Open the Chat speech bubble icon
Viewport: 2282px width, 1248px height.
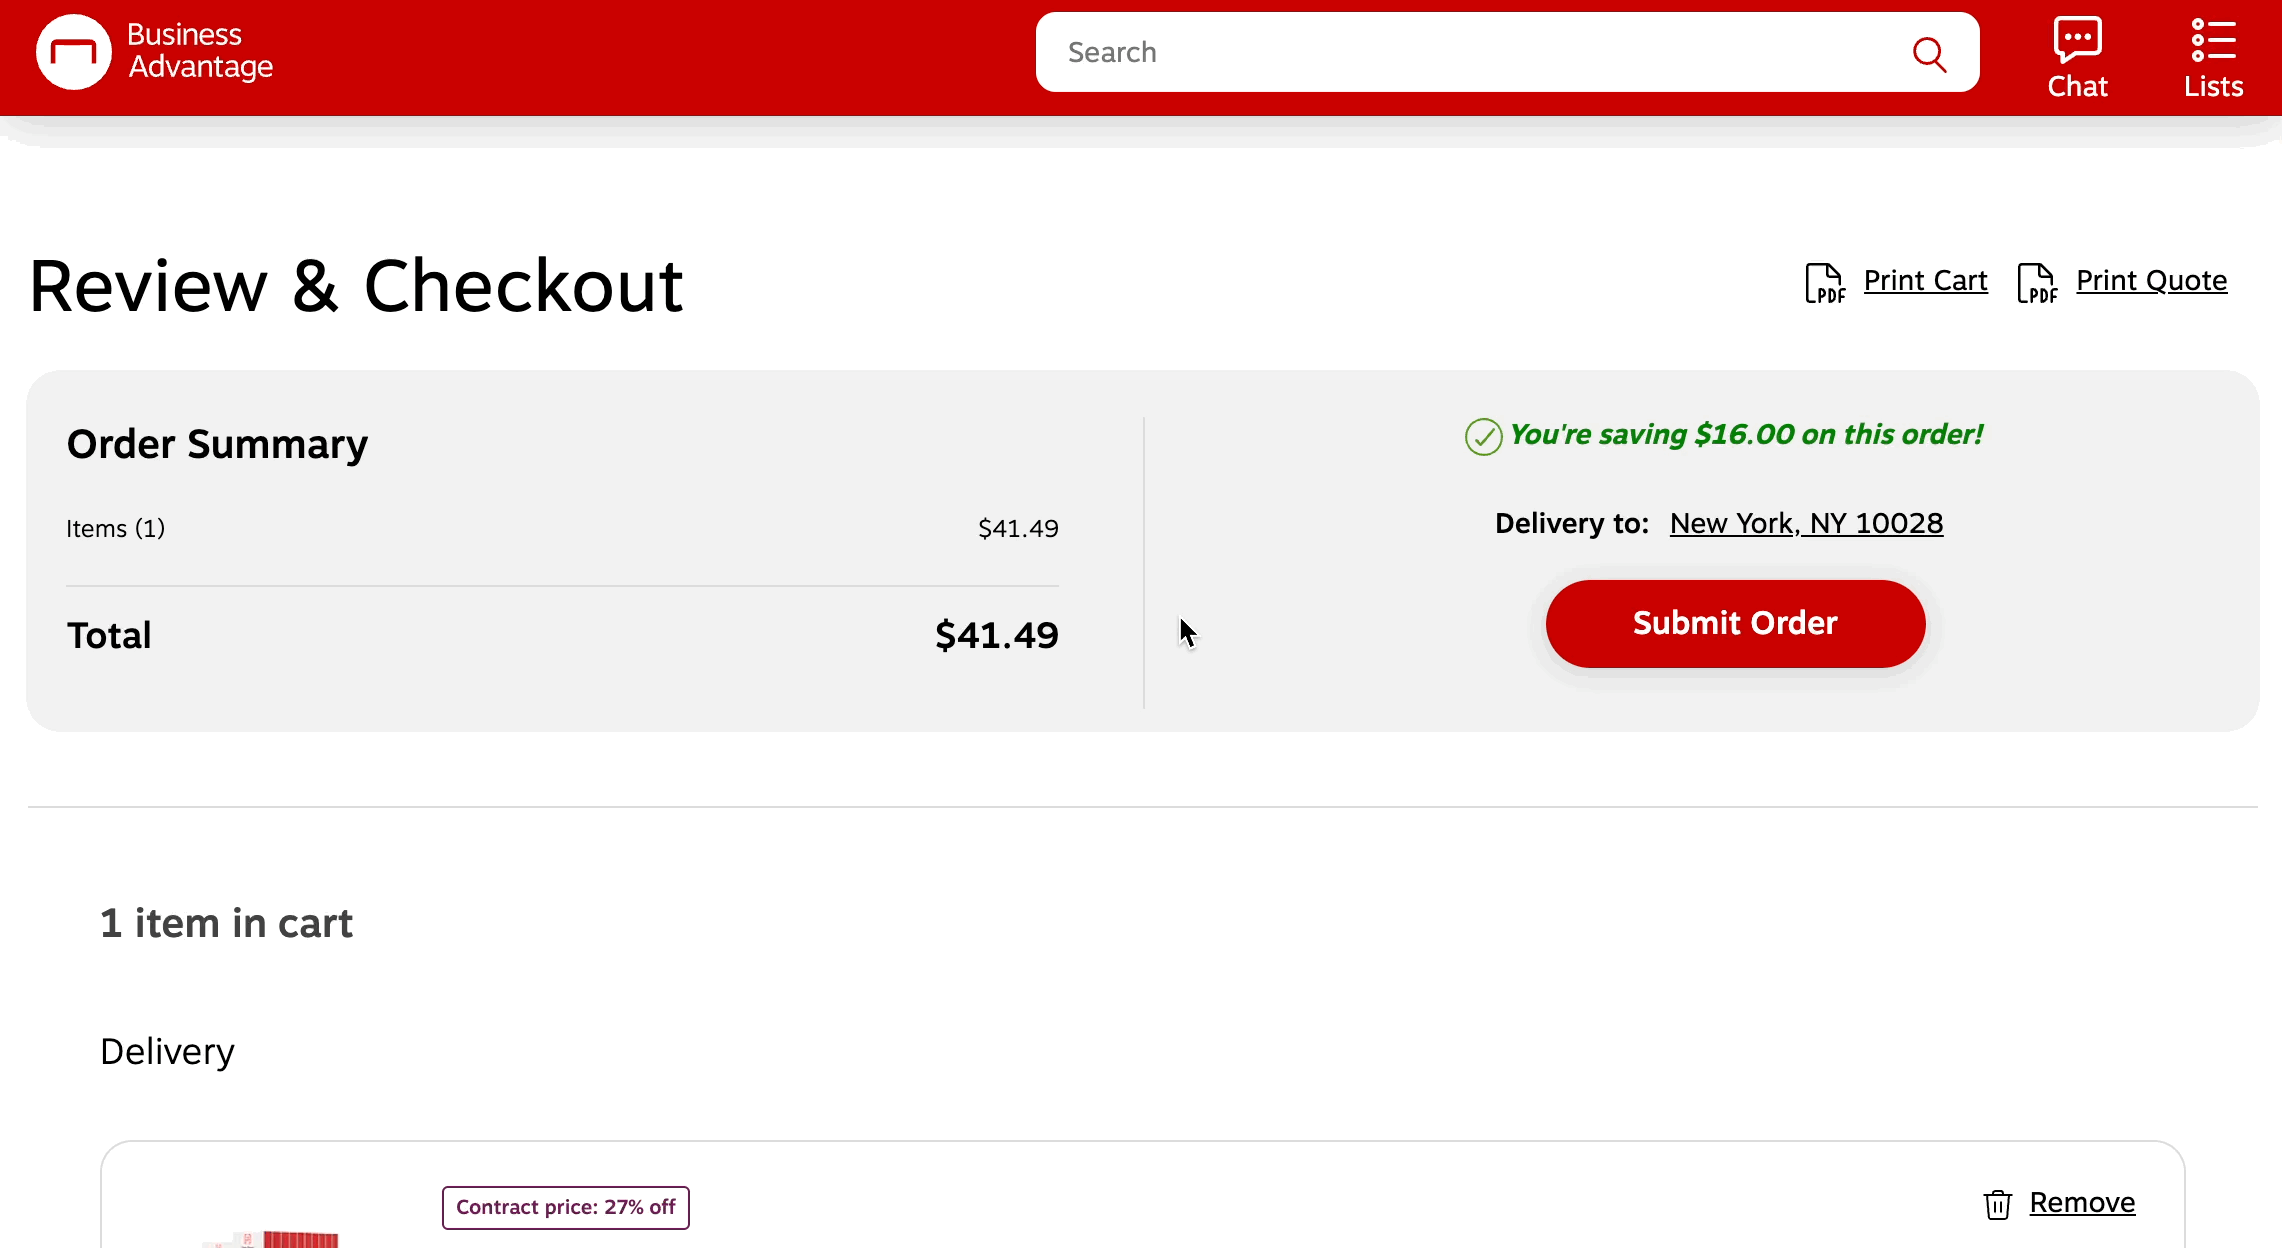[2077, 39]
